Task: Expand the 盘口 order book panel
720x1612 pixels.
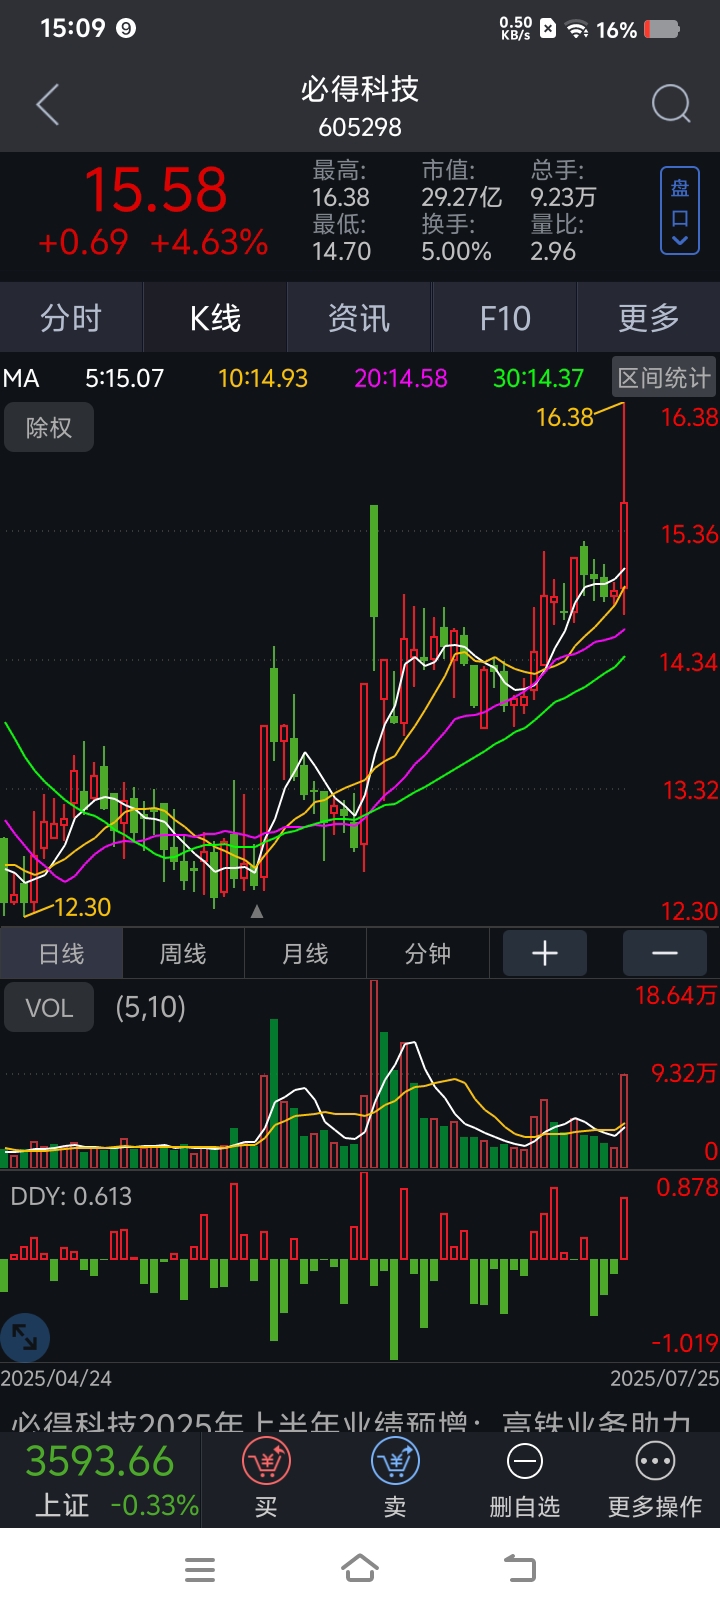Action: coord(680,211)
